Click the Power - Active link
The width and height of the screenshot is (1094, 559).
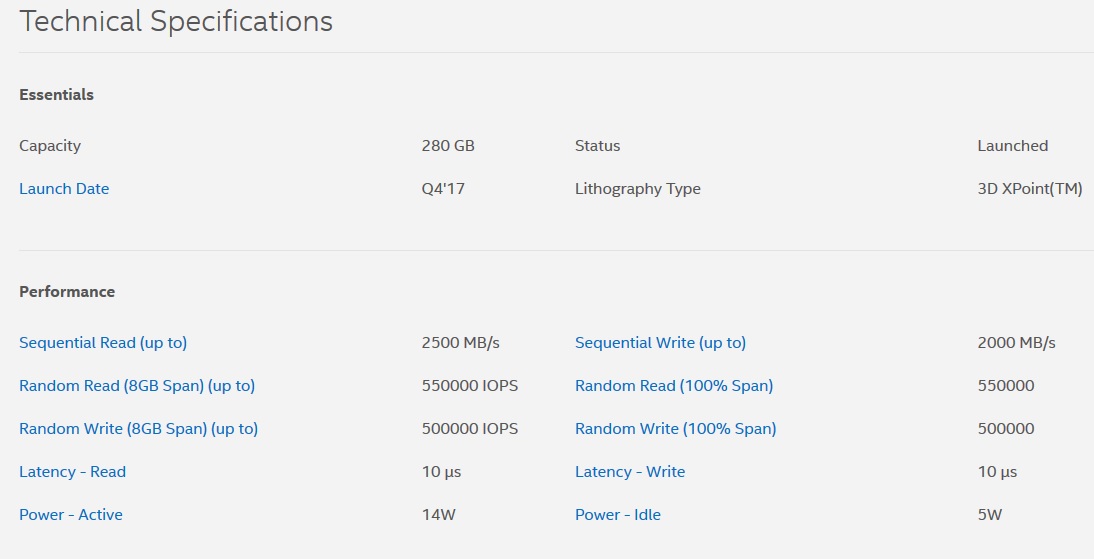[71, 515]
